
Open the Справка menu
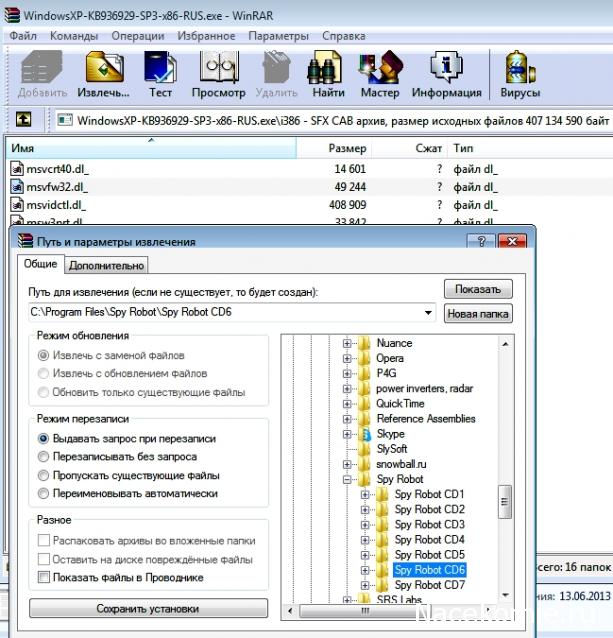[344, 36]
